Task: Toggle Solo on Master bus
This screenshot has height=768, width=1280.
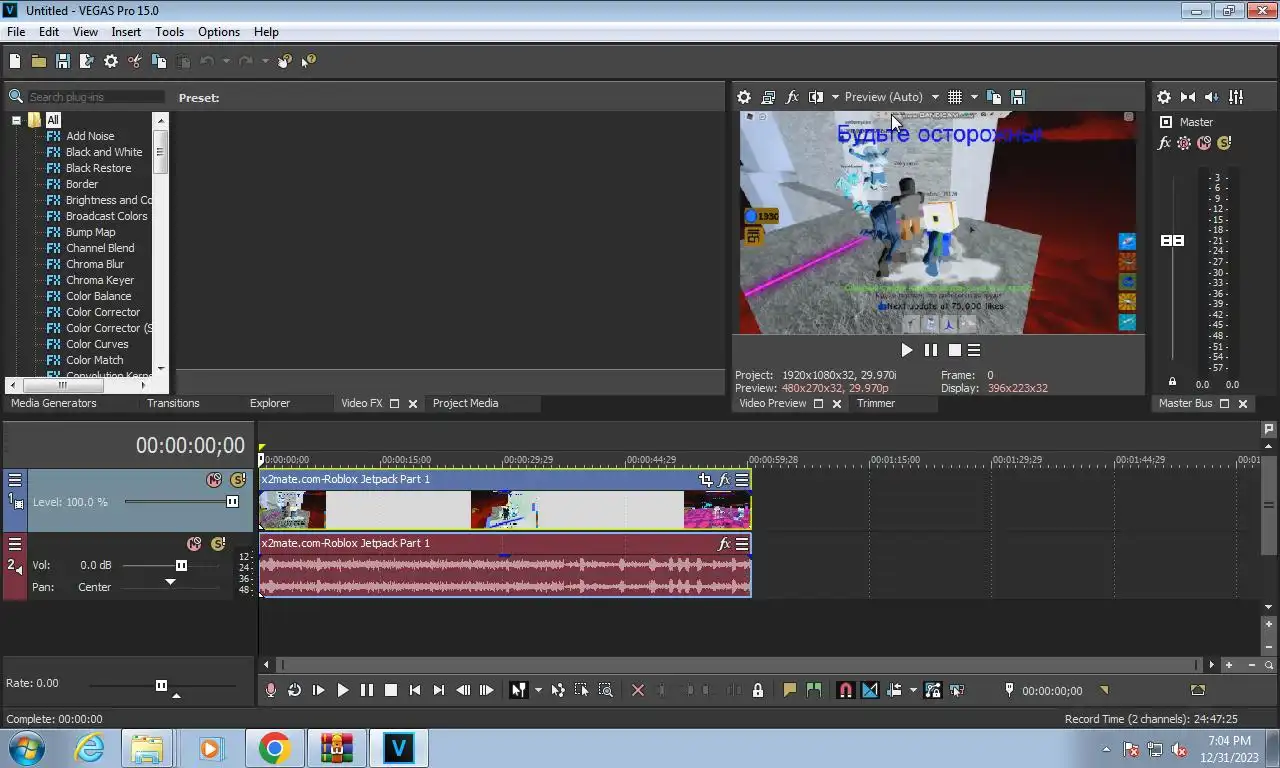Action: 1223,143
